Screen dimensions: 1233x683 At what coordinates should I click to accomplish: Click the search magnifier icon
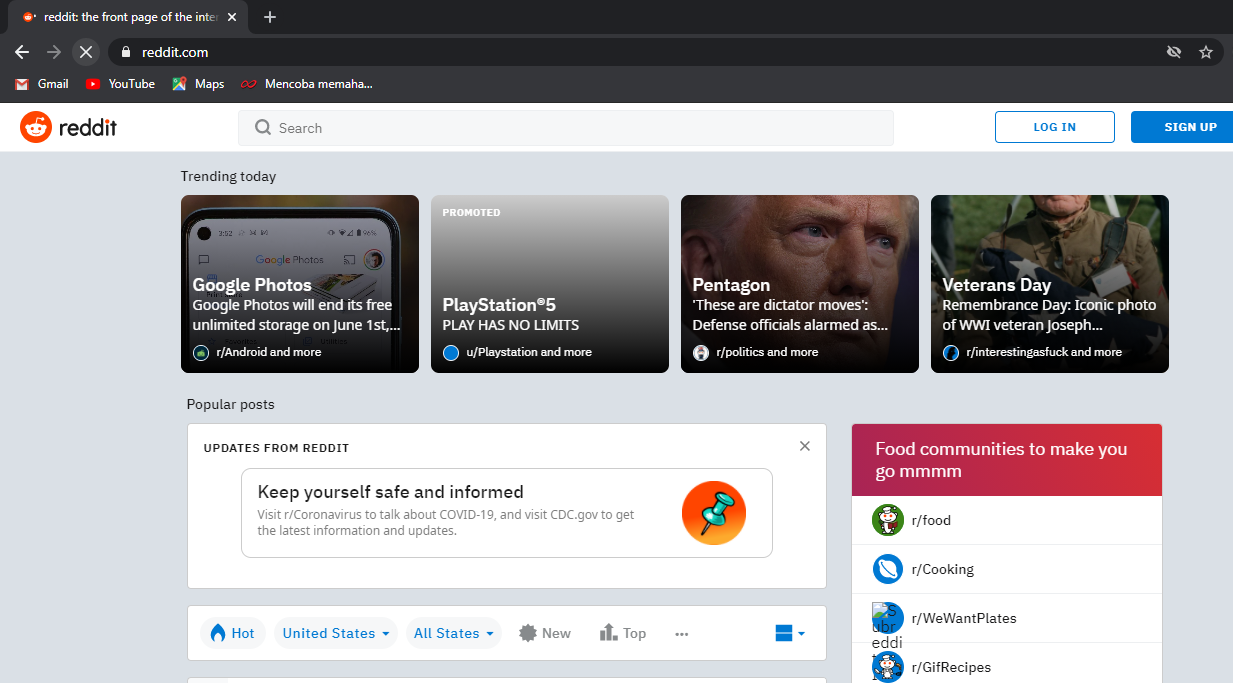263,128
